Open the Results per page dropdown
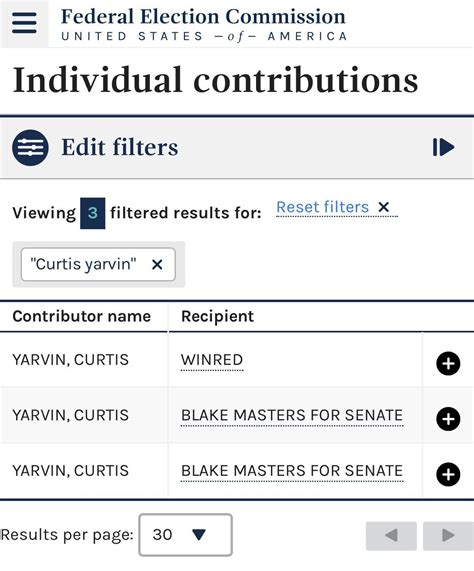 185,535
